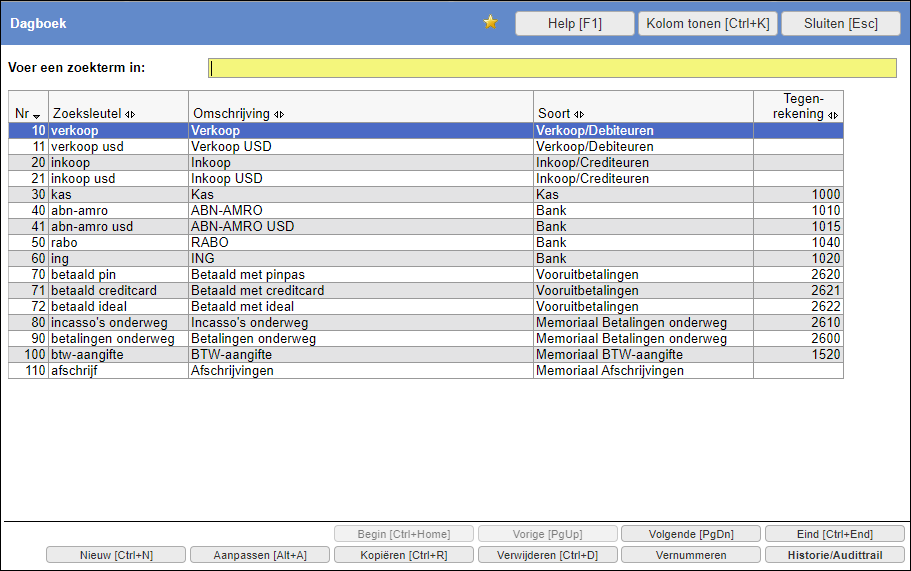The height and width of the screenshot is (571, 911).
Task: Click the Soort column sort icon
Action: 580,114
